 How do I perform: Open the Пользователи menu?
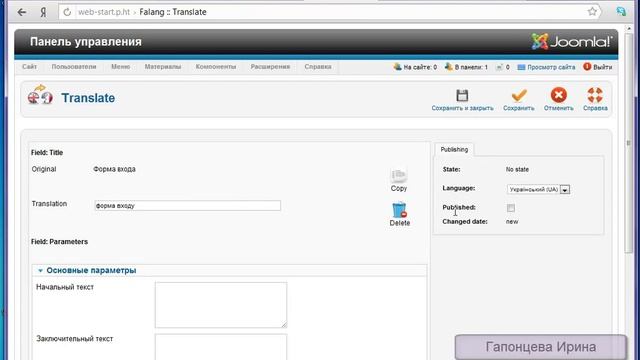pyautogui.click(x=74, y=67)
